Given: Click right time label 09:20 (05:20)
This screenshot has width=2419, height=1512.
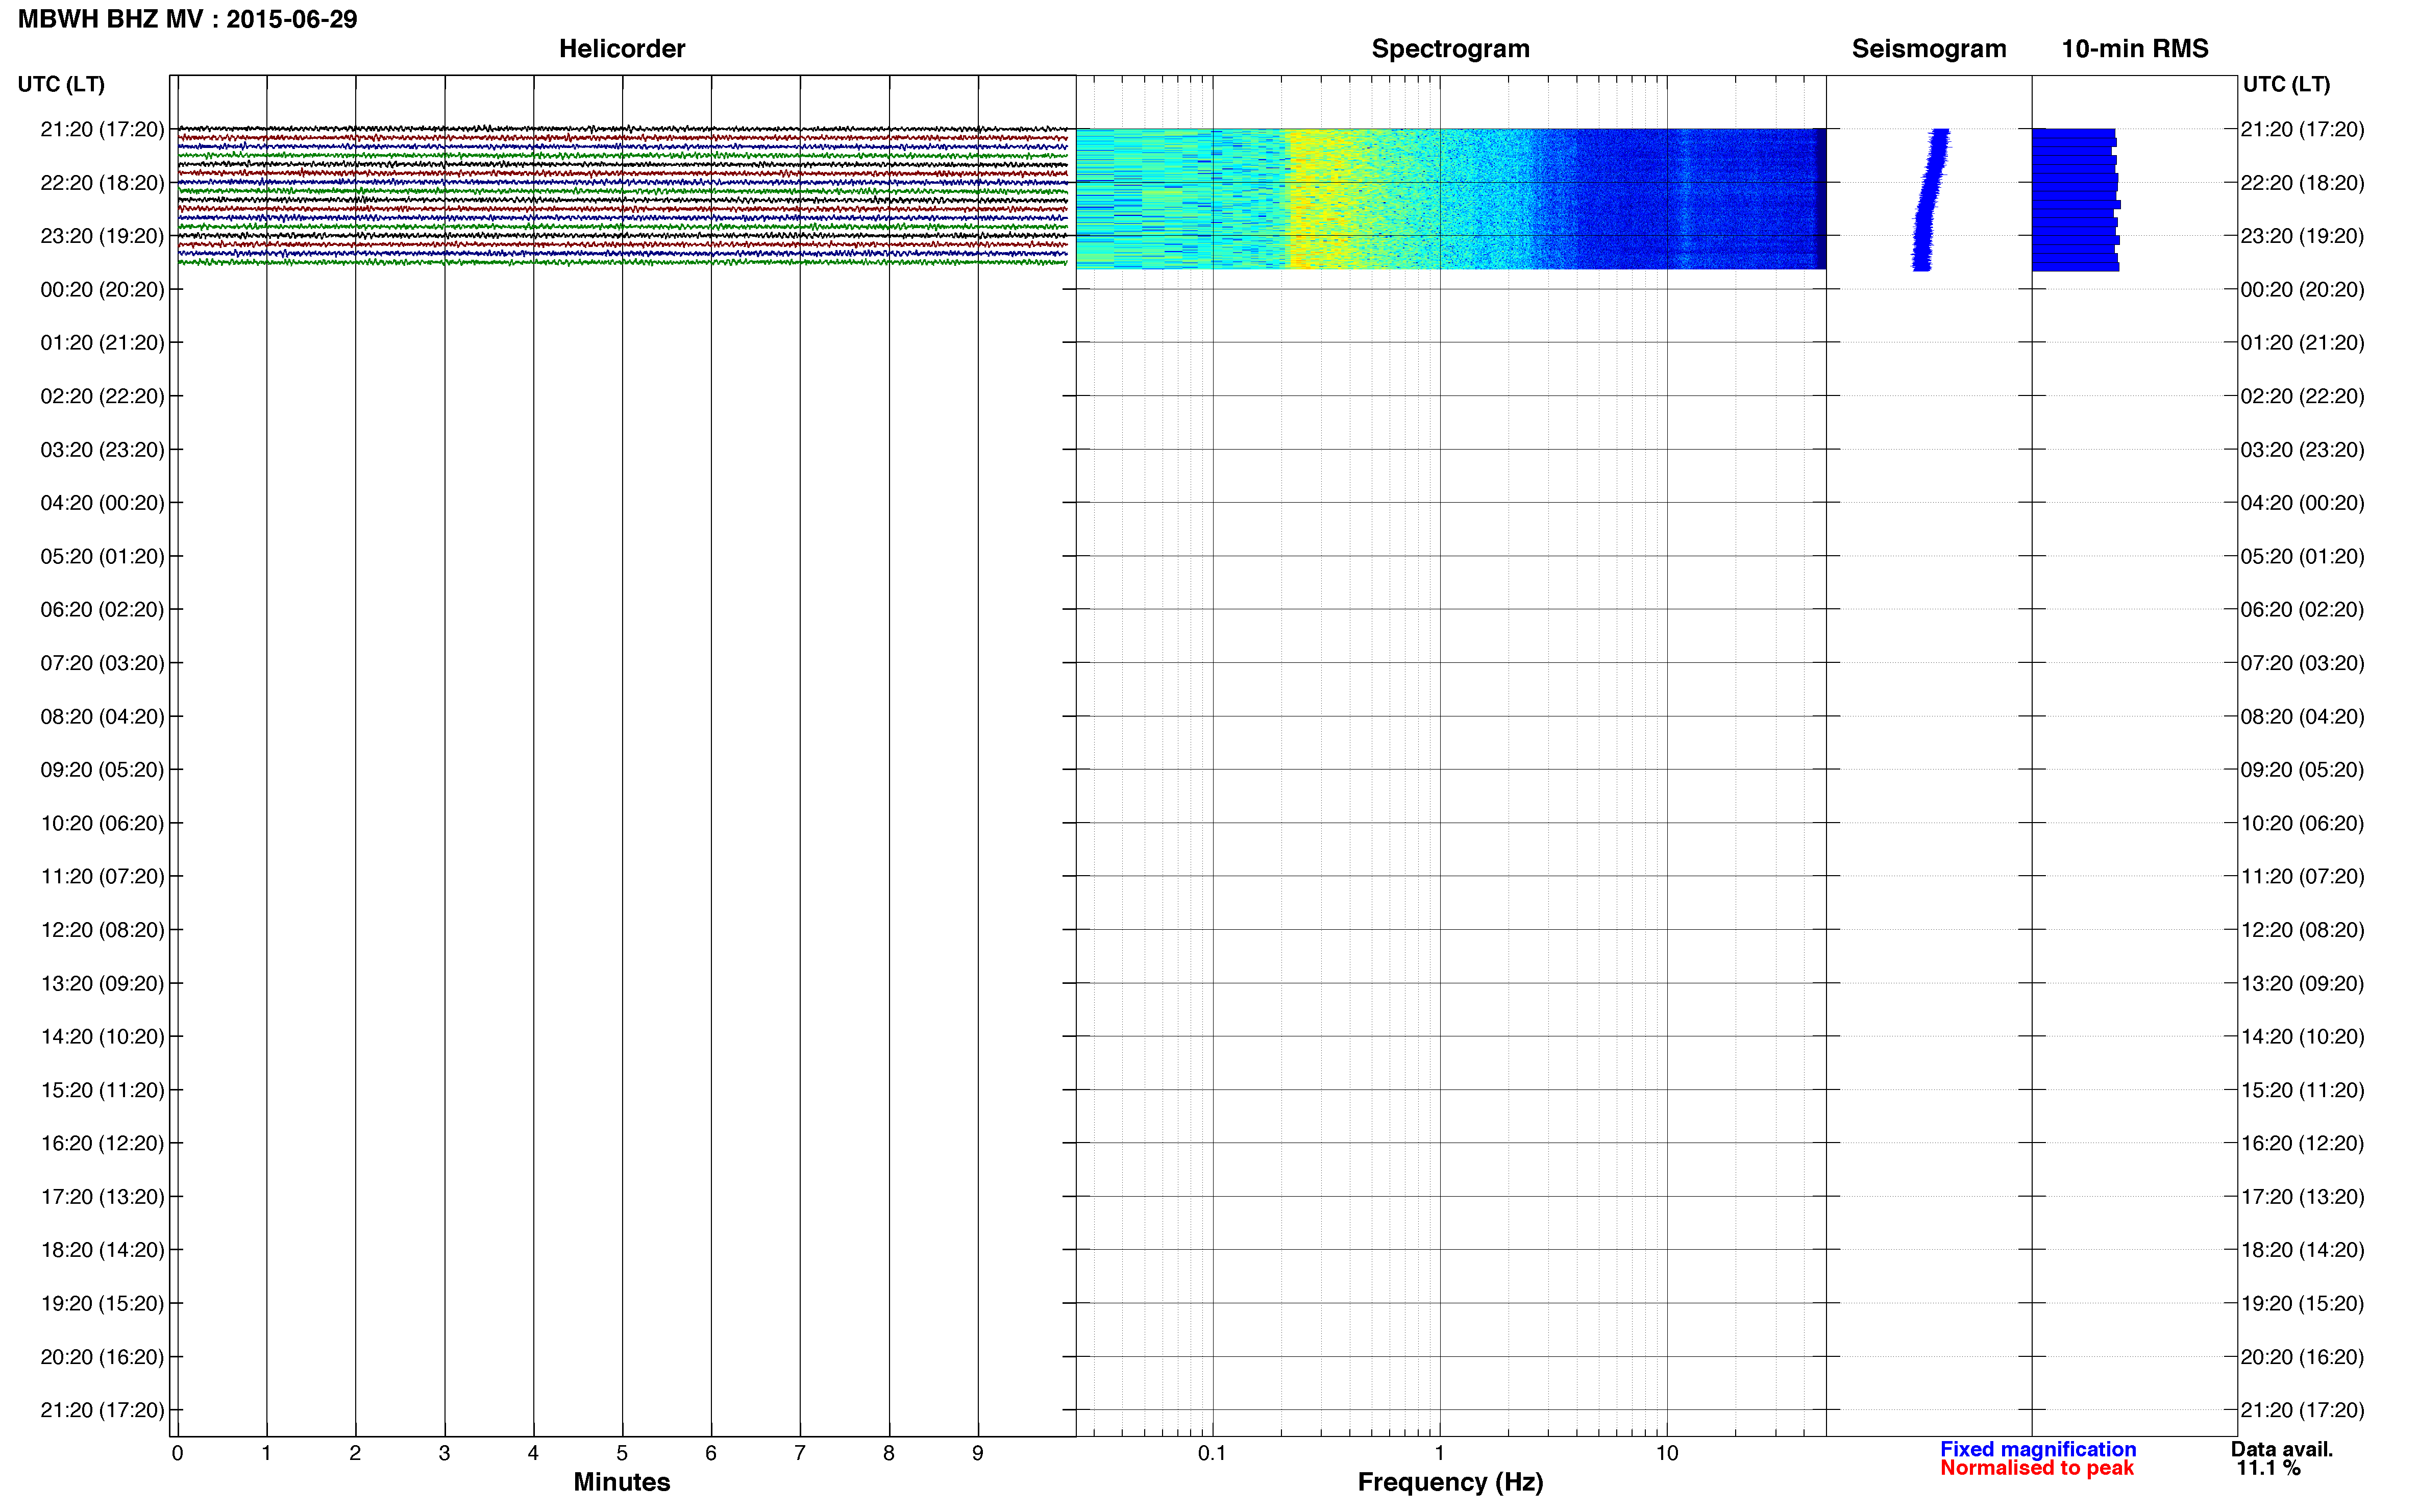Looking at the screenshot, I should pos(2302,770).
